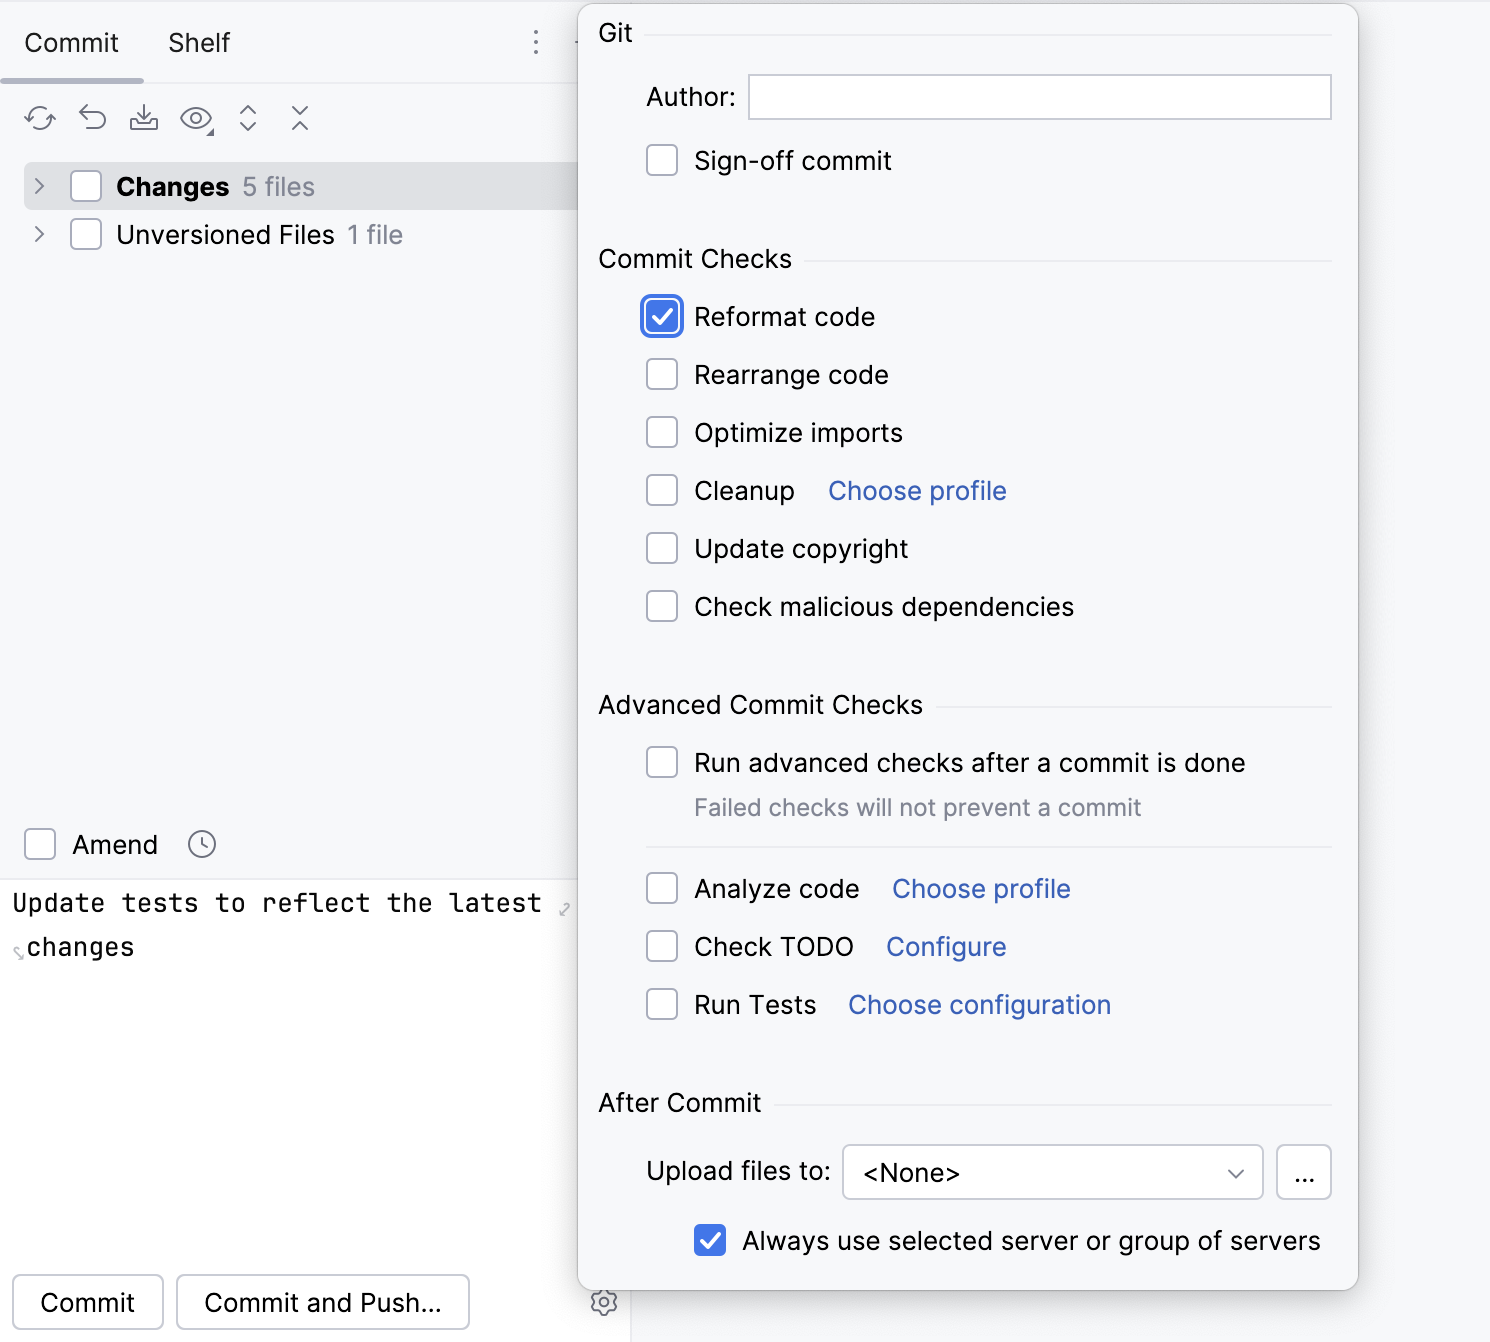This screenshot has width=1490, height=1342.
Task: Refresh the changes list
Action: click(40, 118)
